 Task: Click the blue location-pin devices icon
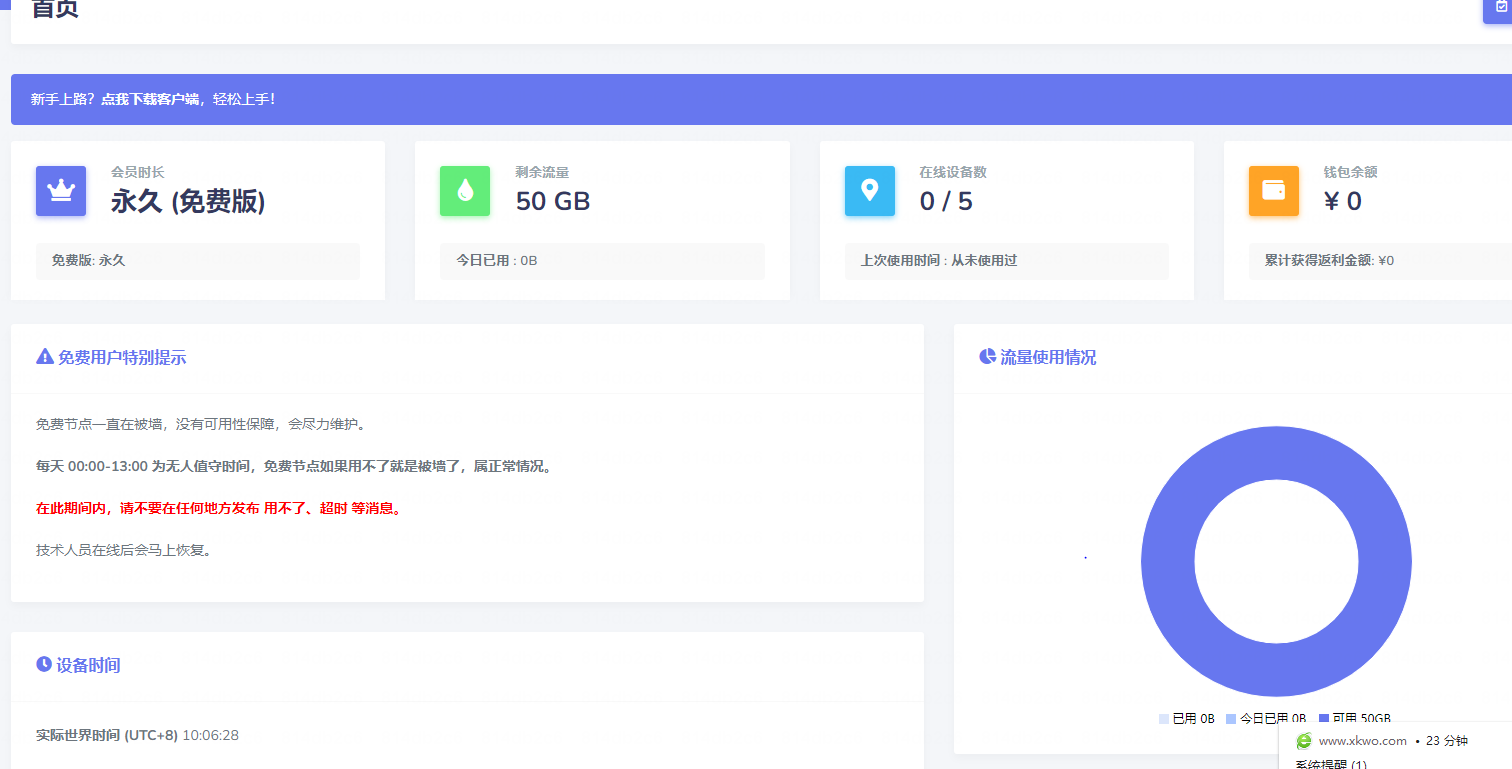pyautogui.click(x=870, y=191)
